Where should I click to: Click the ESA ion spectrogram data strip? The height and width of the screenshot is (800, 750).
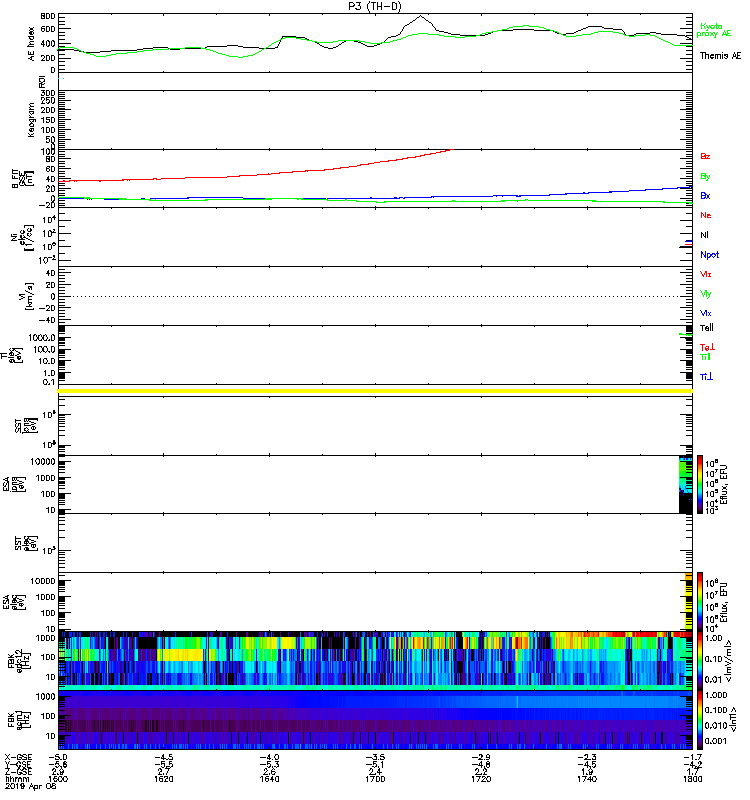(x=685, y=484)
